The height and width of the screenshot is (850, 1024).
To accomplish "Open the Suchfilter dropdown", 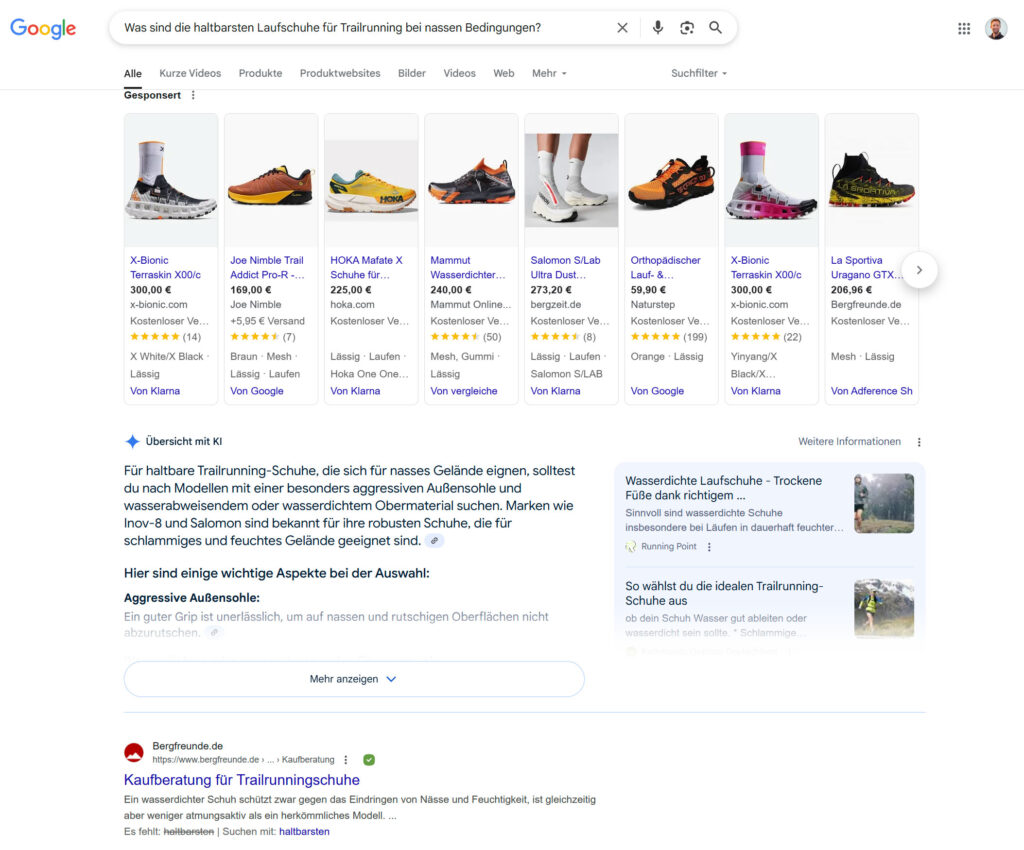I will (x=699, y=73).
